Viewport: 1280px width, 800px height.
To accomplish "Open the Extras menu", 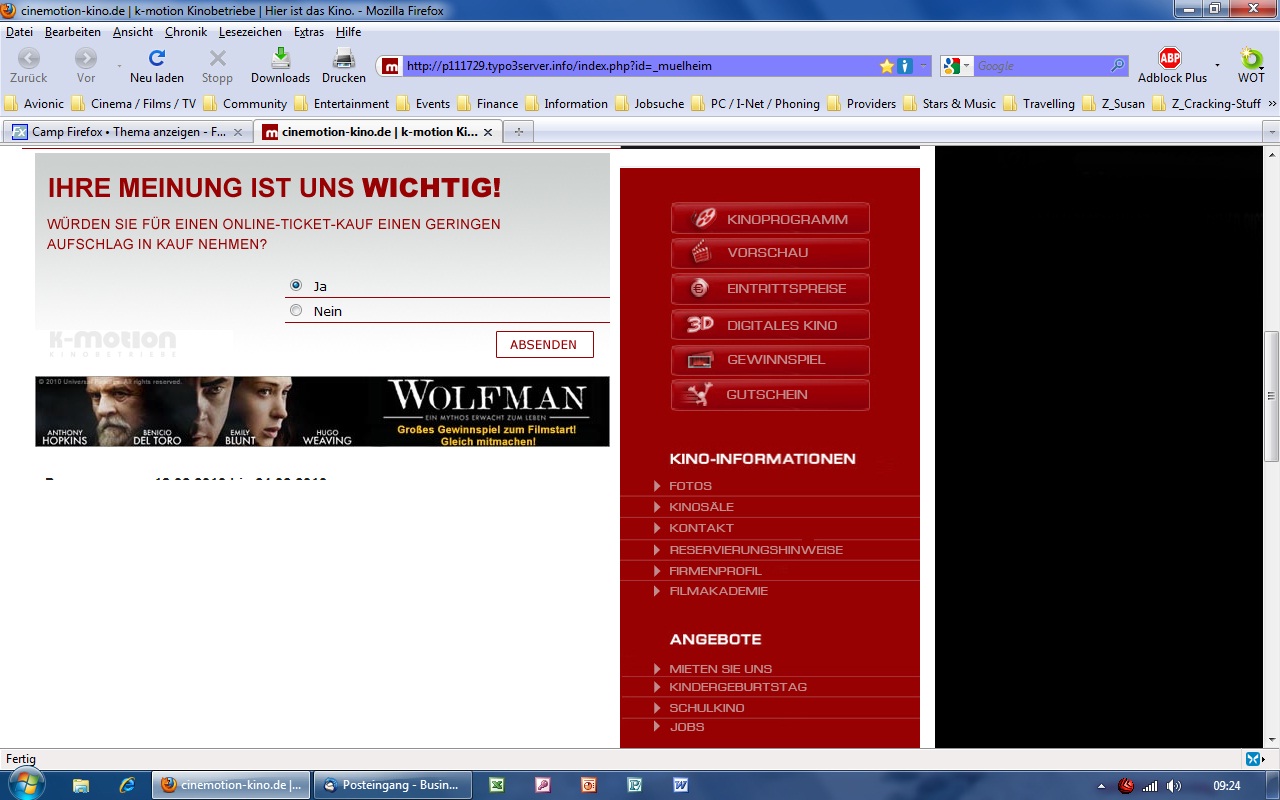I will [x=309, y=32].
